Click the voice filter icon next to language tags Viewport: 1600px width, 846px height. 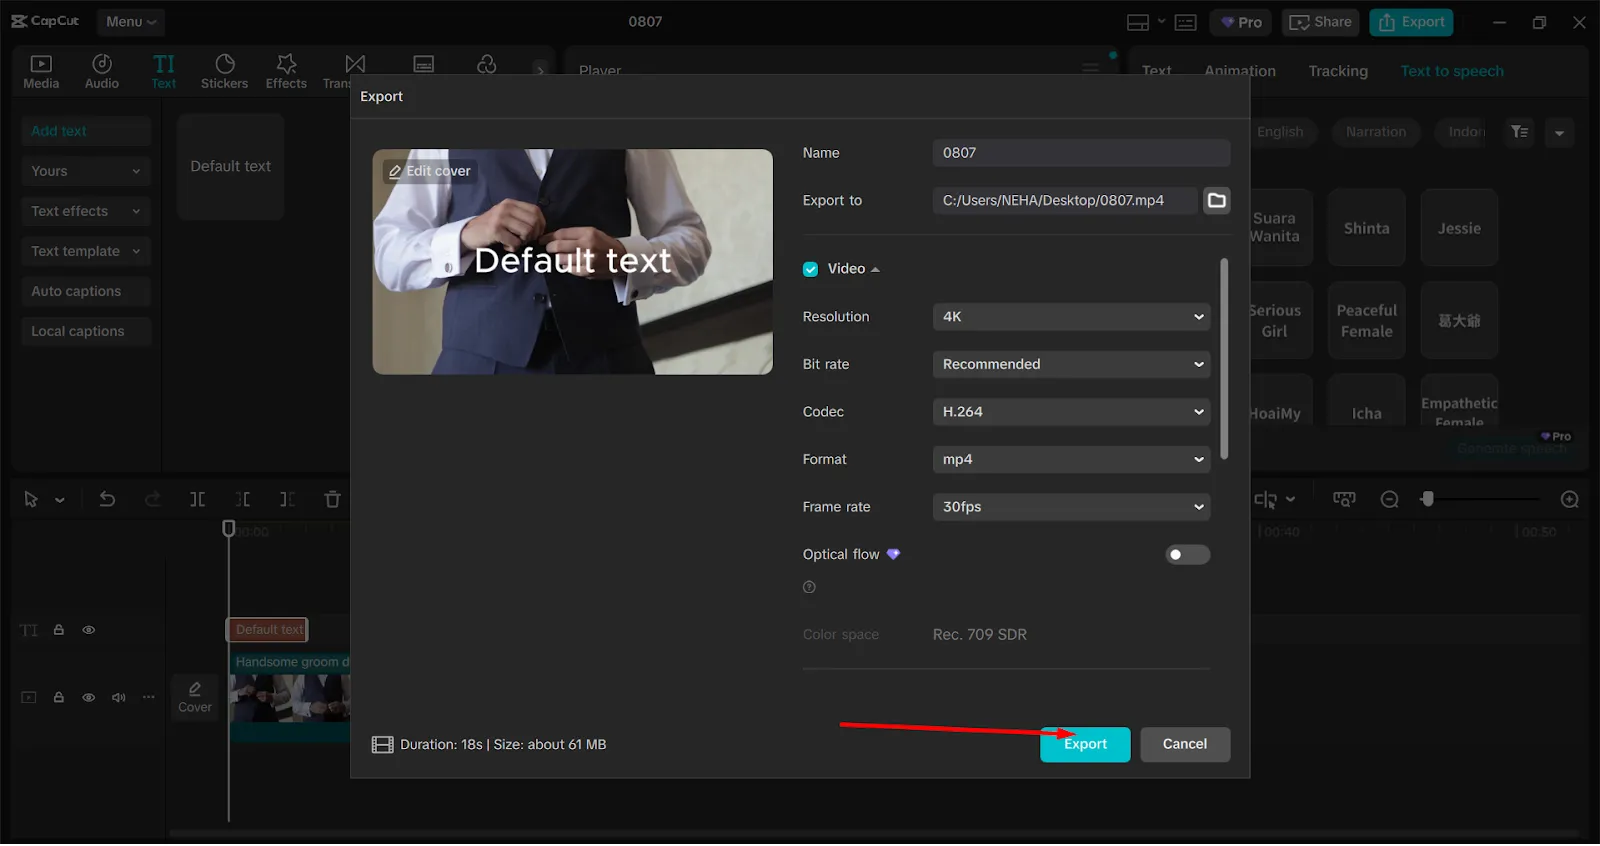click(x=1519, y=132)
